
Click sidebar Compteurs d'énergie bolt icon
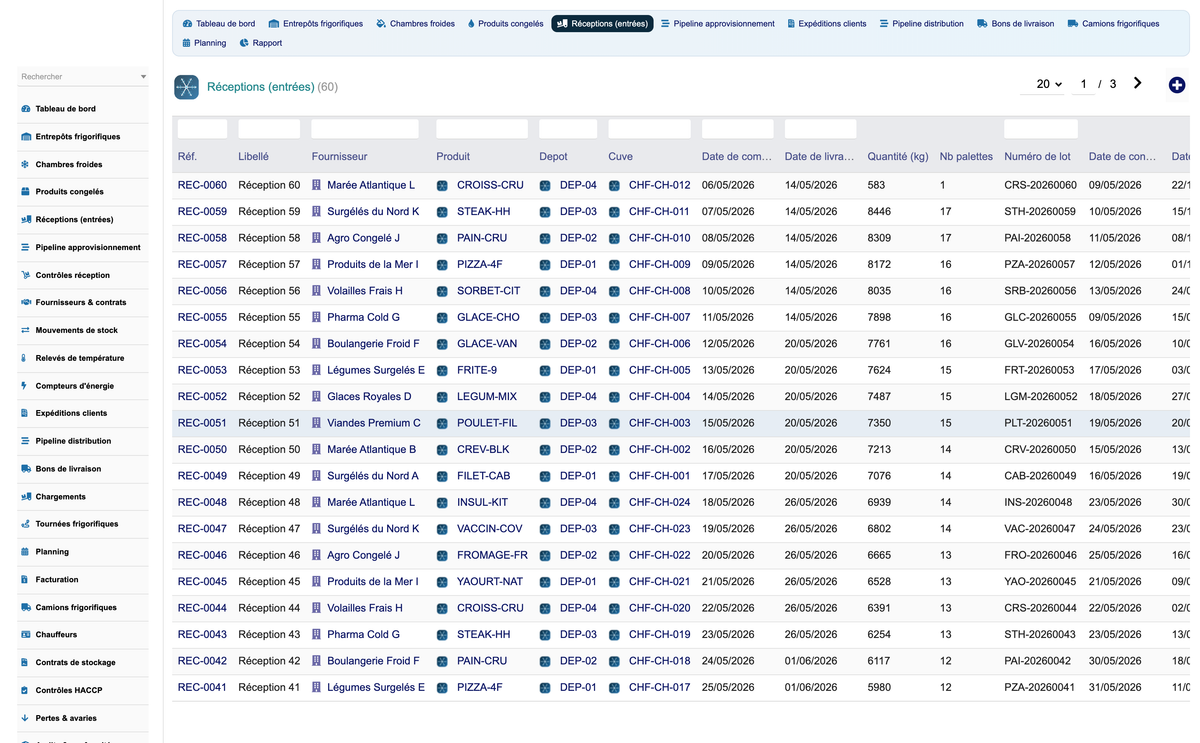pyautogui.click(x=25, y=386)
